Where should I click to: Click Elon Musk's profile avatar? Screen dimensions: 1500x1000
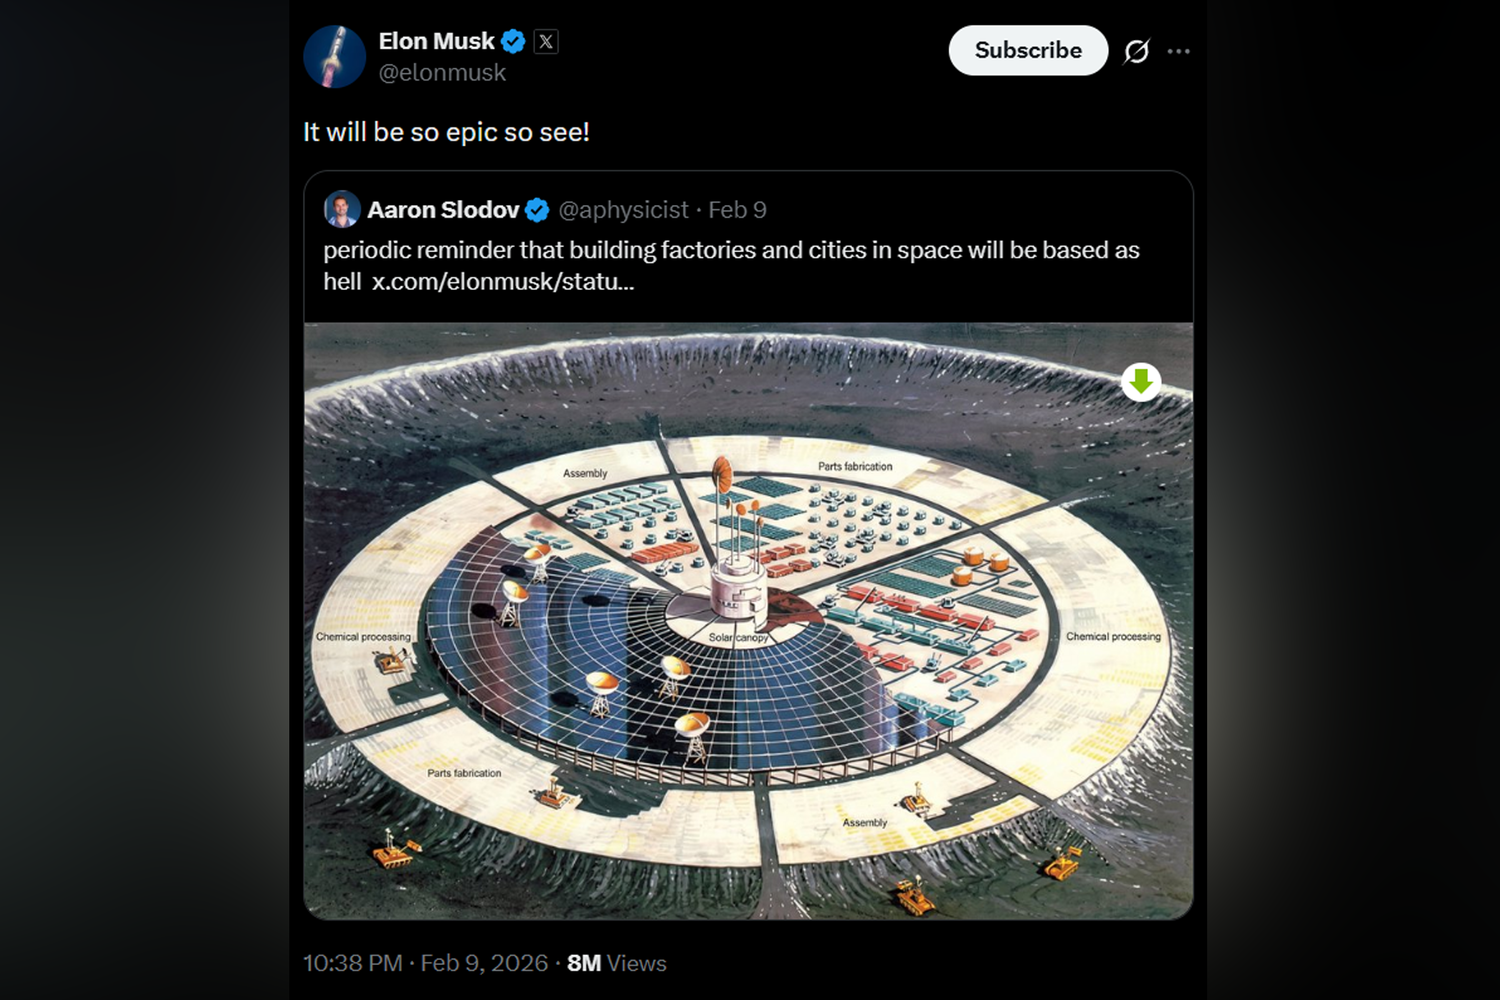(x=334, y=56)
